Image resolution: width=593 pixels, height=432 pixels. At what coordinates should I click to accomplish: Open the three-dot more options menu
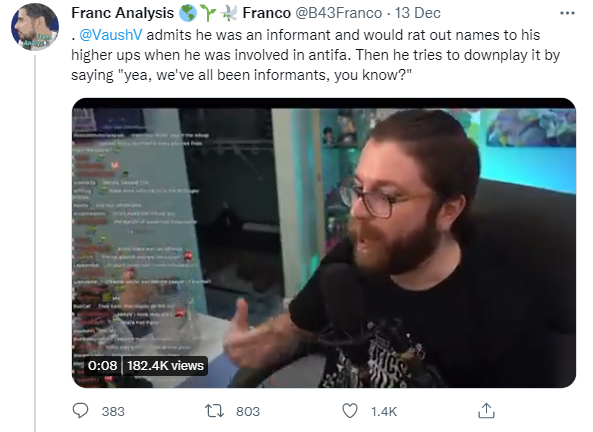coord(567,13)
